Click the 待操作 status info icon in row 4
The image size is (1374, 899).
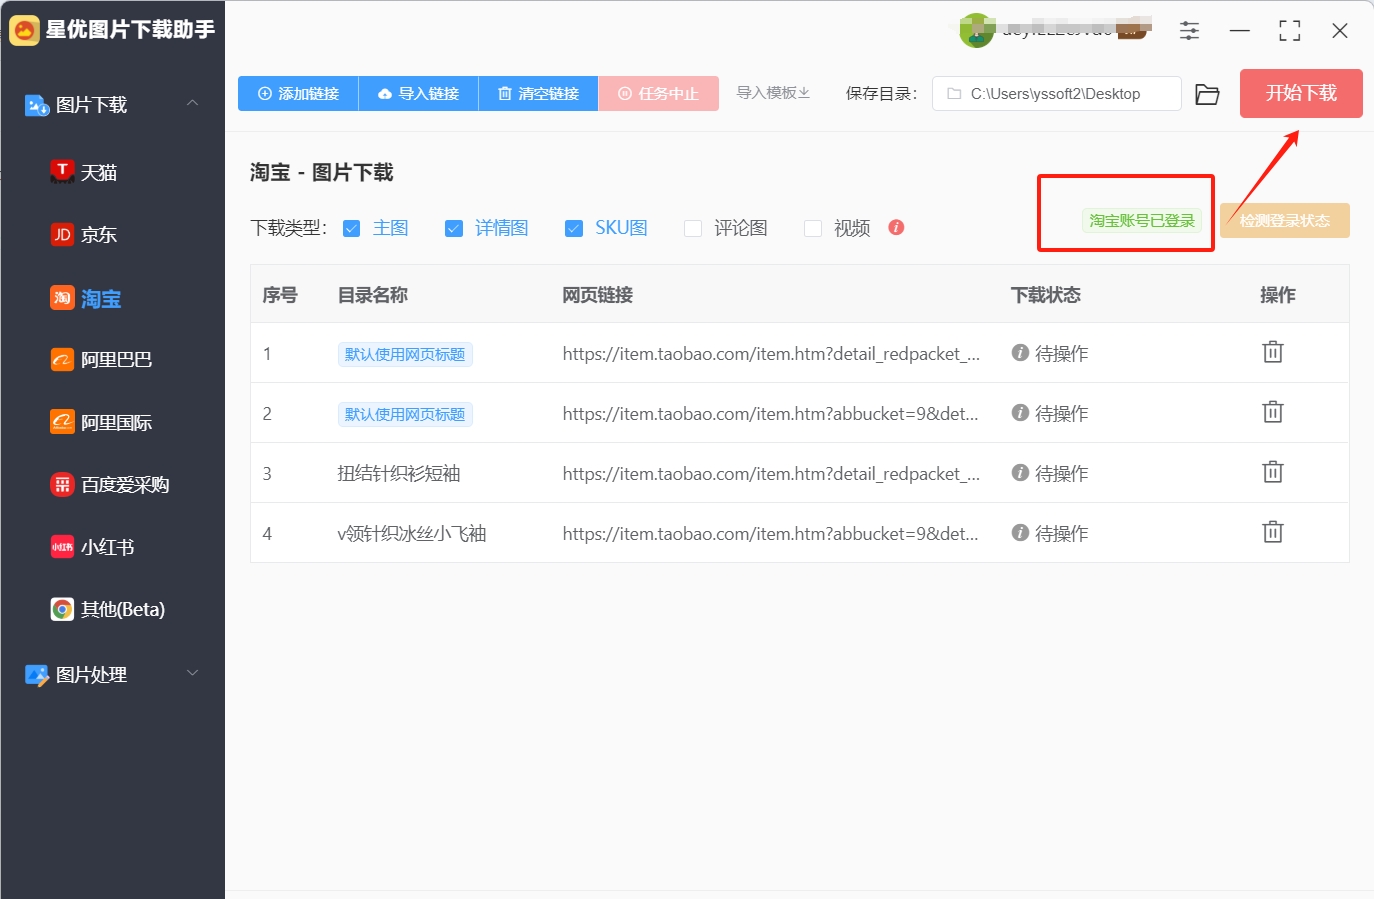(x=1020, y=533)
